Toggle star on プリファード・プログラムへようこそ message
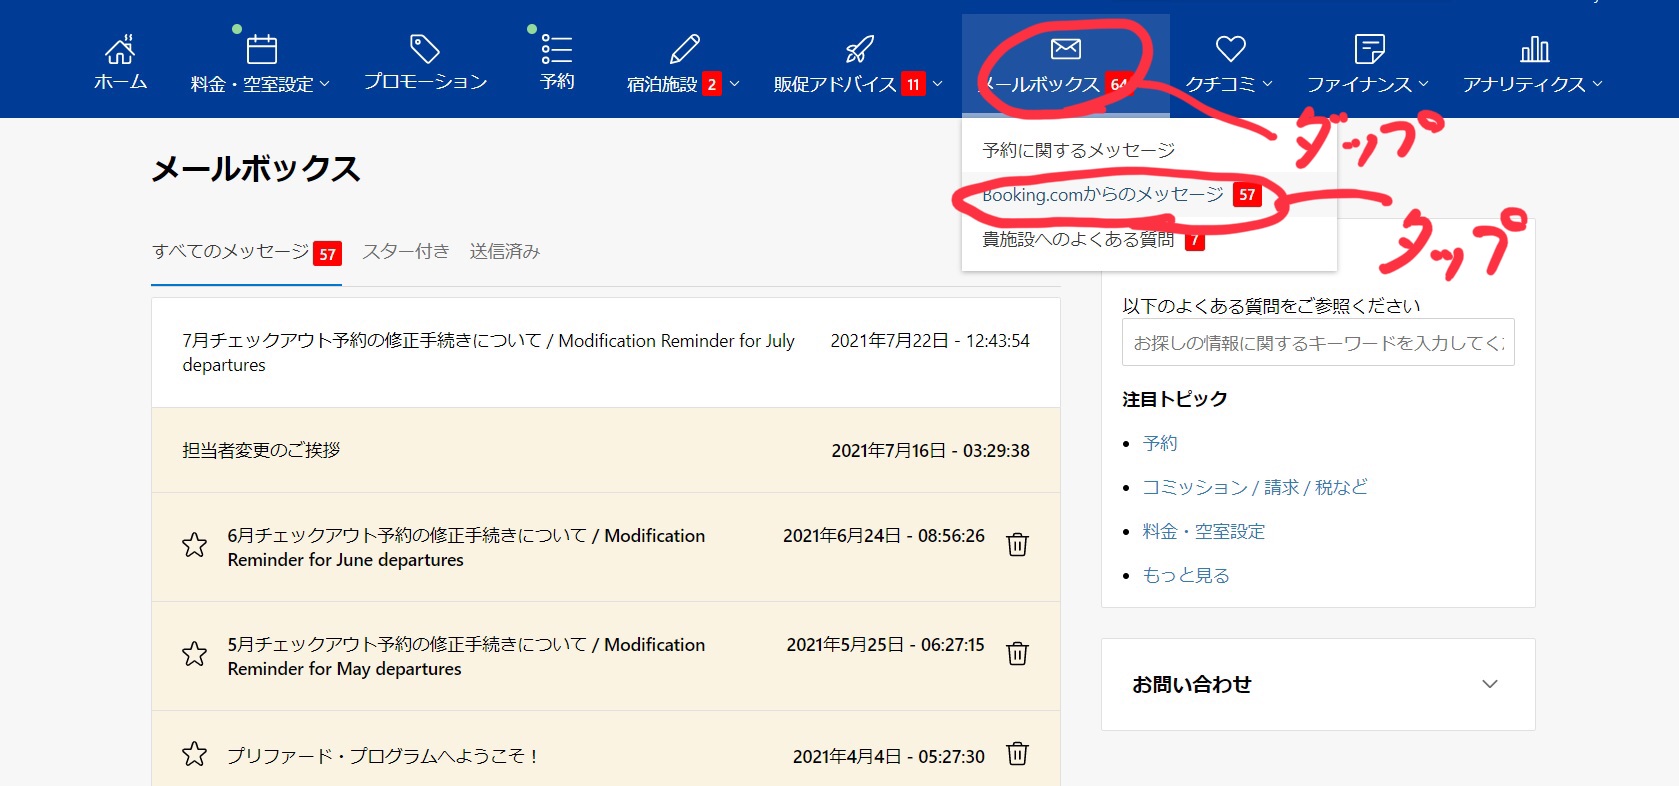 coord(194,754)
